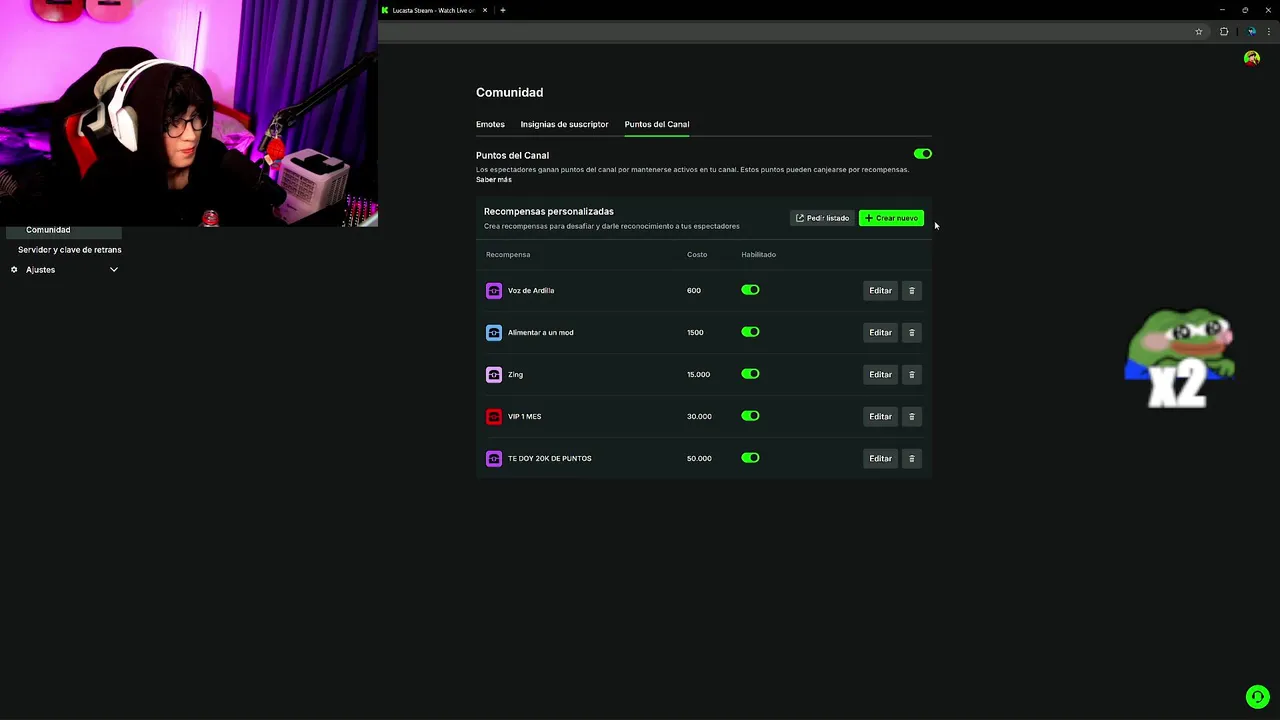1280x720 pixels.
Task: Edit the TE DOY 20K DE PUNTOS reward
Action: click(880, 459)
